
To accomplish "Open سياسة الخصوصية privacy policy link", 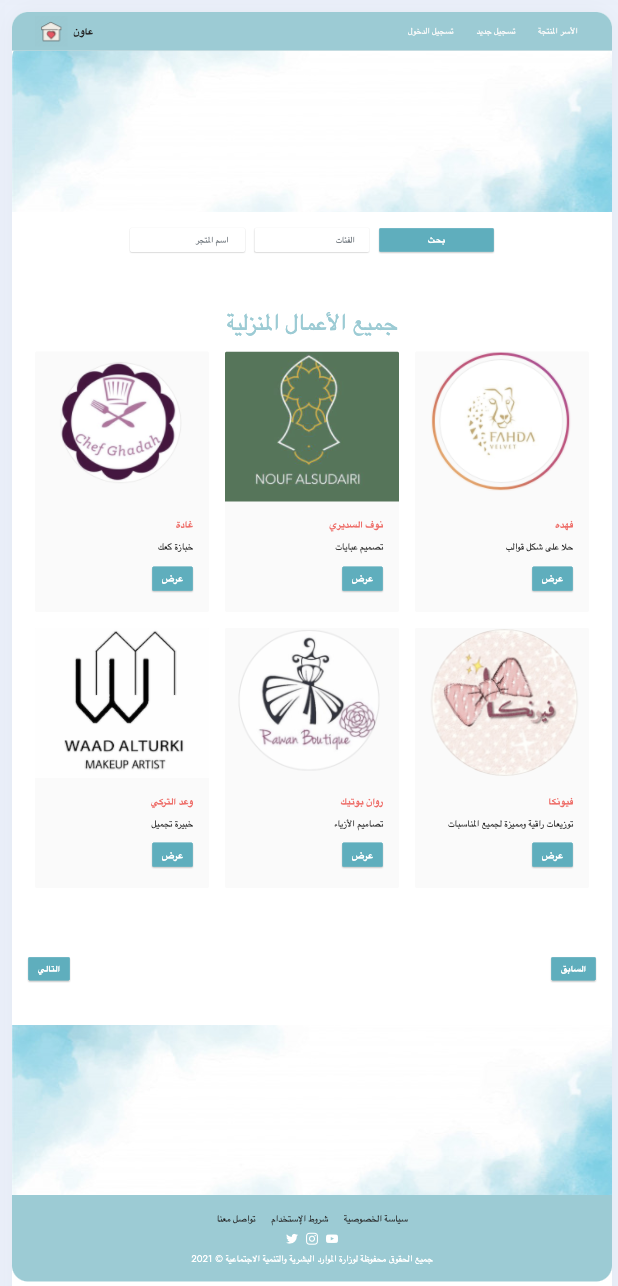I will pyautogui.click(x=376, y=1219).
